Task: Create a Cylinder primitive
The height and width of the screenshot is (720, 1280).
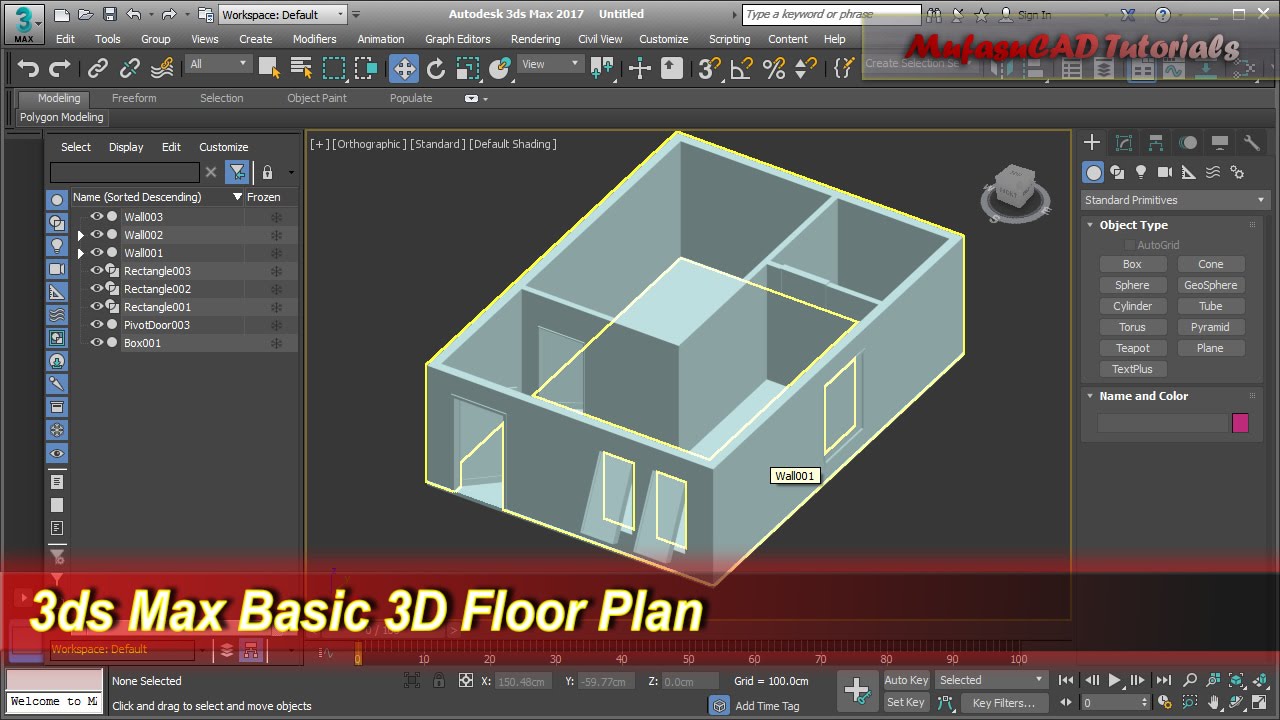Action: (1132, 306)
